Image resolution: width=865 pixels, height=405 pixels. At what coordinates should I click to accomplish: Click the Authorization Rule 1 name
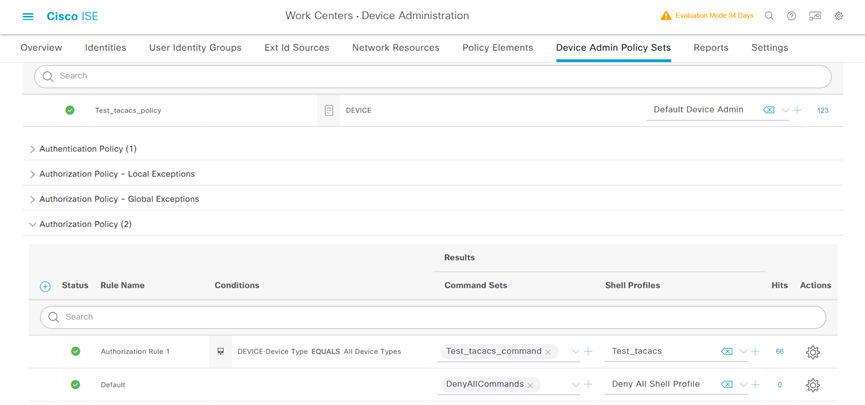point(135,351)
